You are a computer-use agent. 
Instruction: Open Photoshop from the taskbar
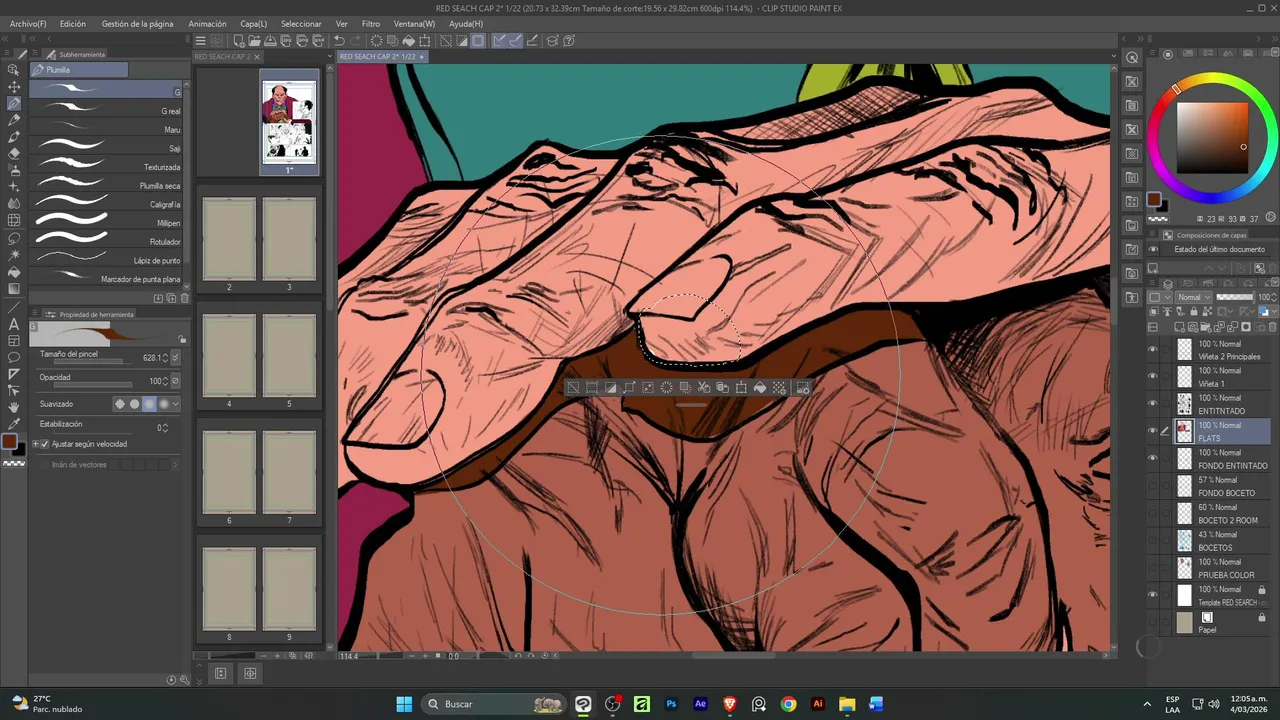coord(671,704)
